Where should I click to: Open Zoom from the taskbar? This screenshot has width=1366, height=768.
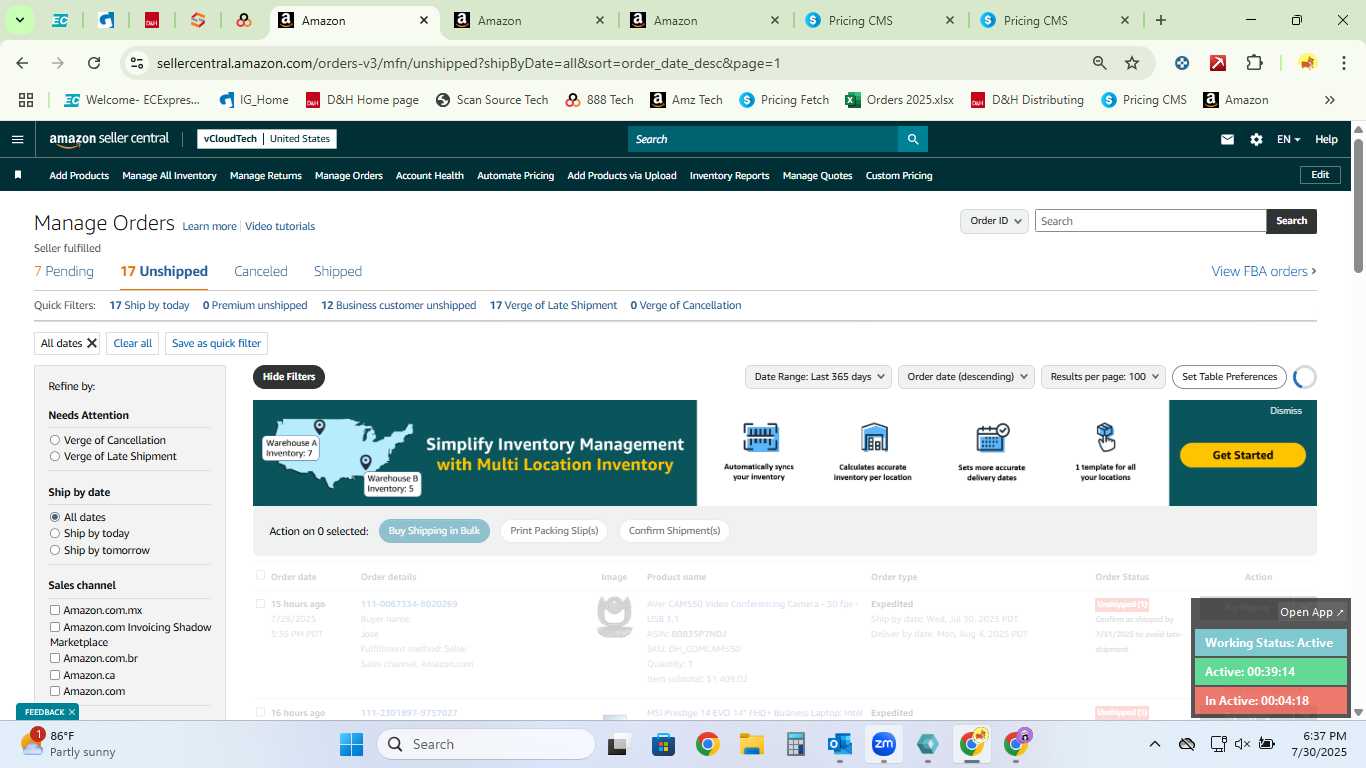click(x=883, y=744)
